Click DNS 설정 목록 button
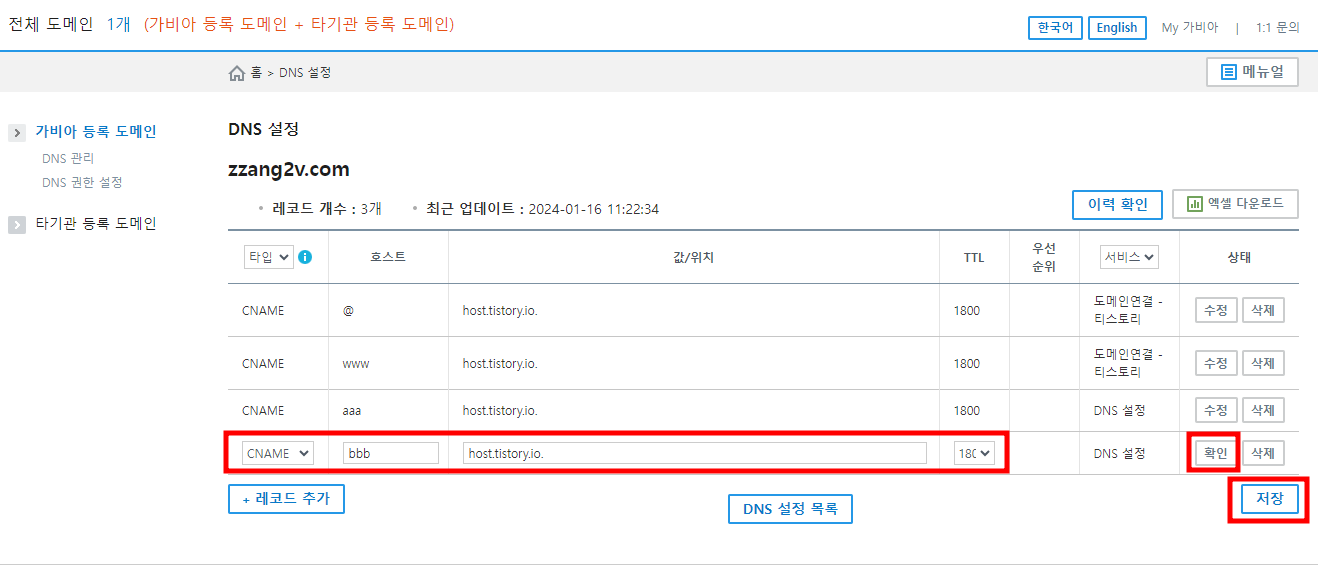This screenshot has height=577, width=1318. click(x=790, y=509)
